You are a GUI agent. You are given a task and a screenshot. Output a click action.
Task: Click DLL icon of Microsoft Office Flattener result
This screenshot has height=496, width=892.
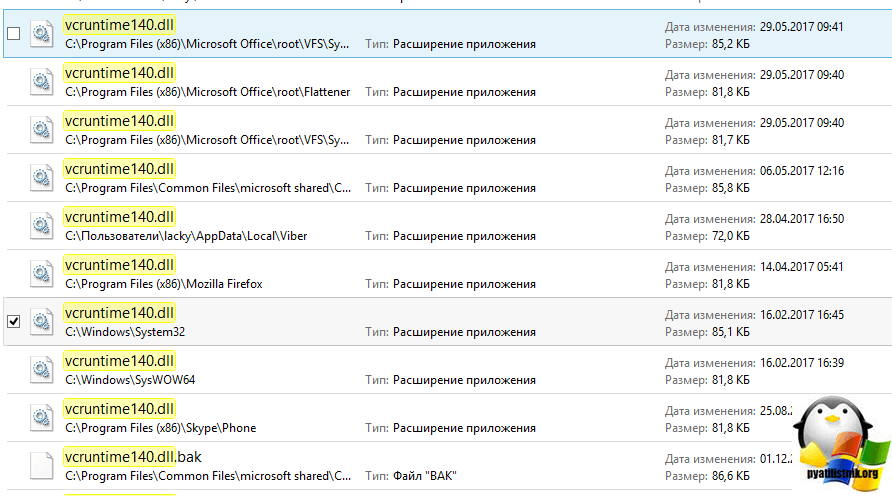[x=42, y=82]
